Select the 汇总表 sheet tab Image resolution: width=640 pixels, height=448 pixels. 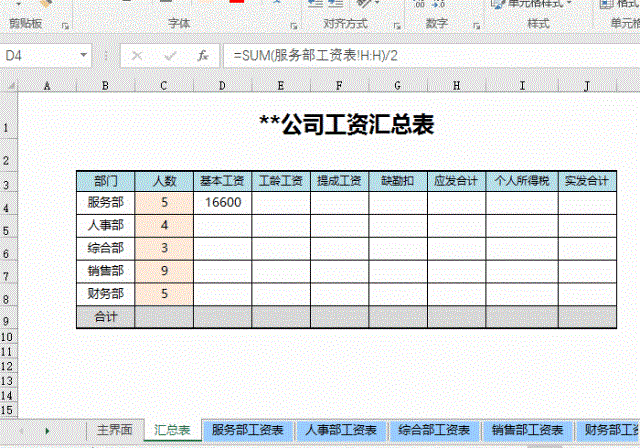172,430
